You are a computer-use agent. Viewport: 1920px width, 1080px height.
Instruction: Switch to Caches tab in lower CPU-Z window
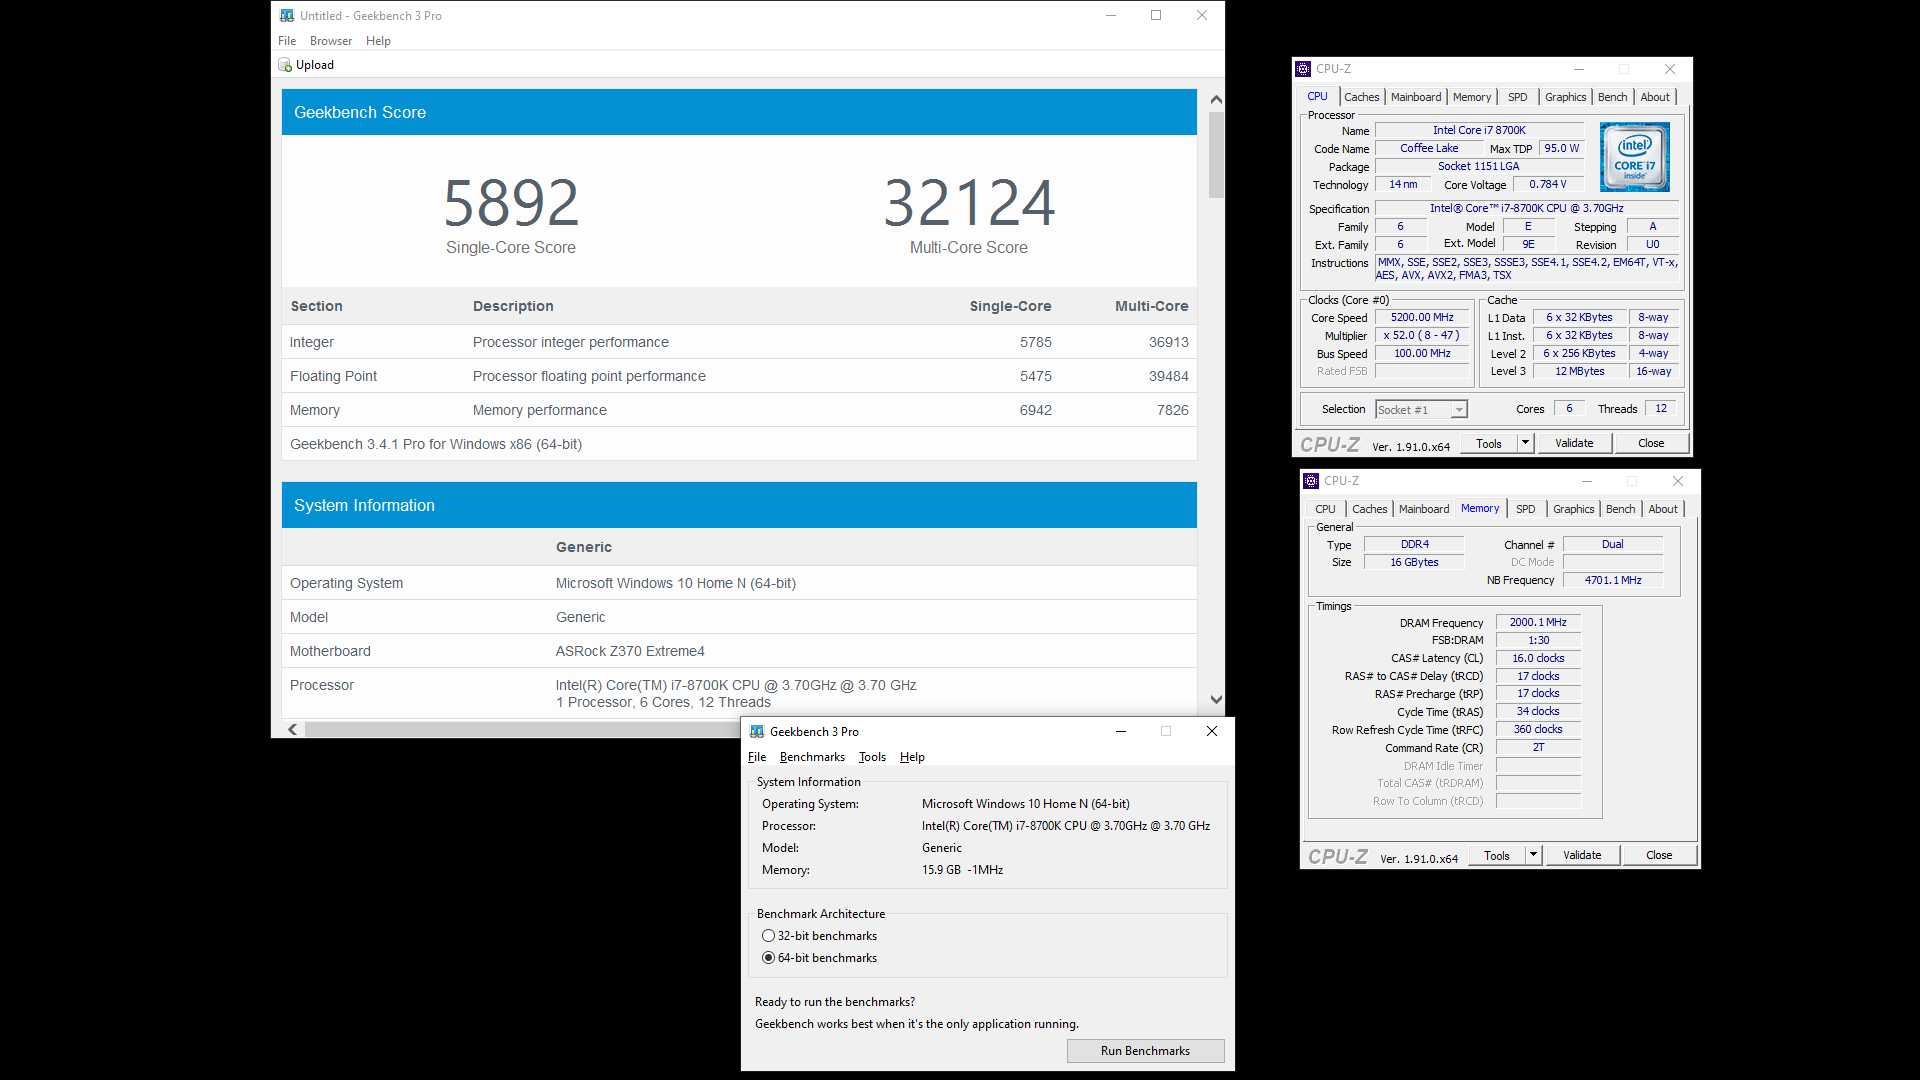pyautogui.click(x=1369, y=509)
